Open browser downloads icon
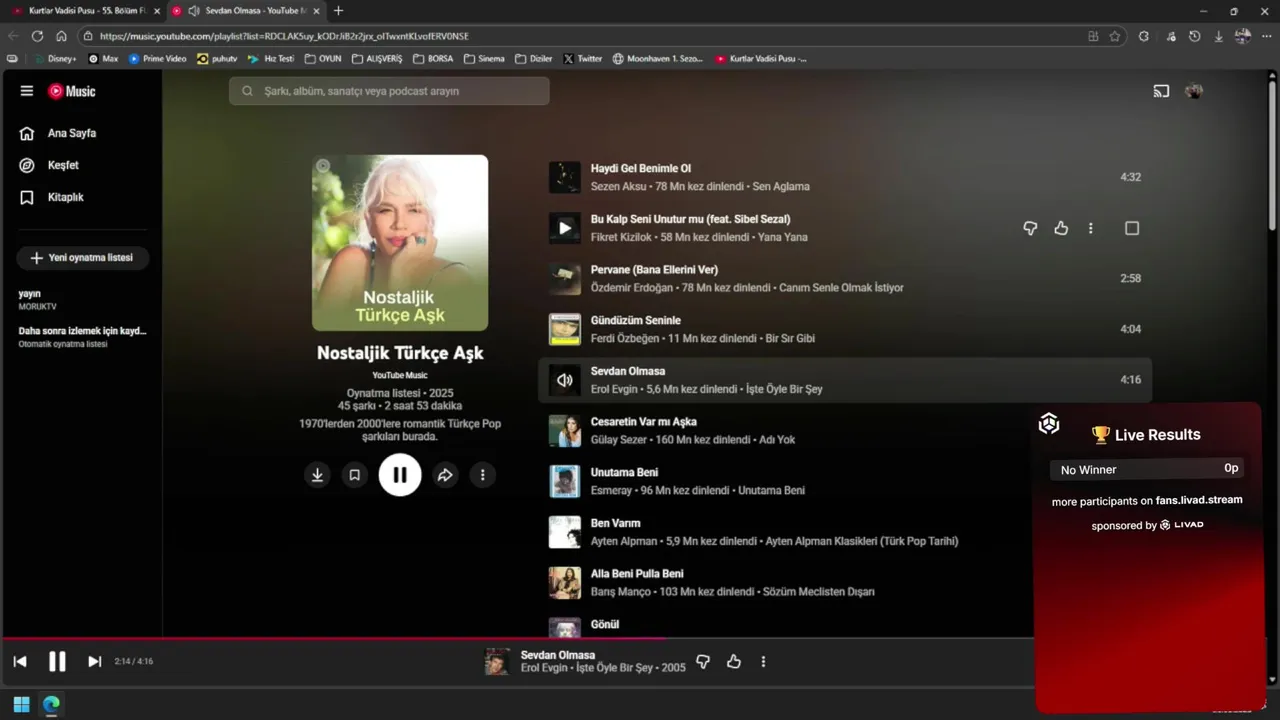 [x=1218, y=36]
